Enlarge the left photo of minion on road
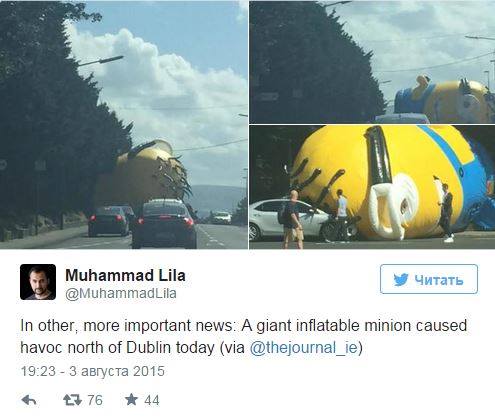 (x=124, y=124)
